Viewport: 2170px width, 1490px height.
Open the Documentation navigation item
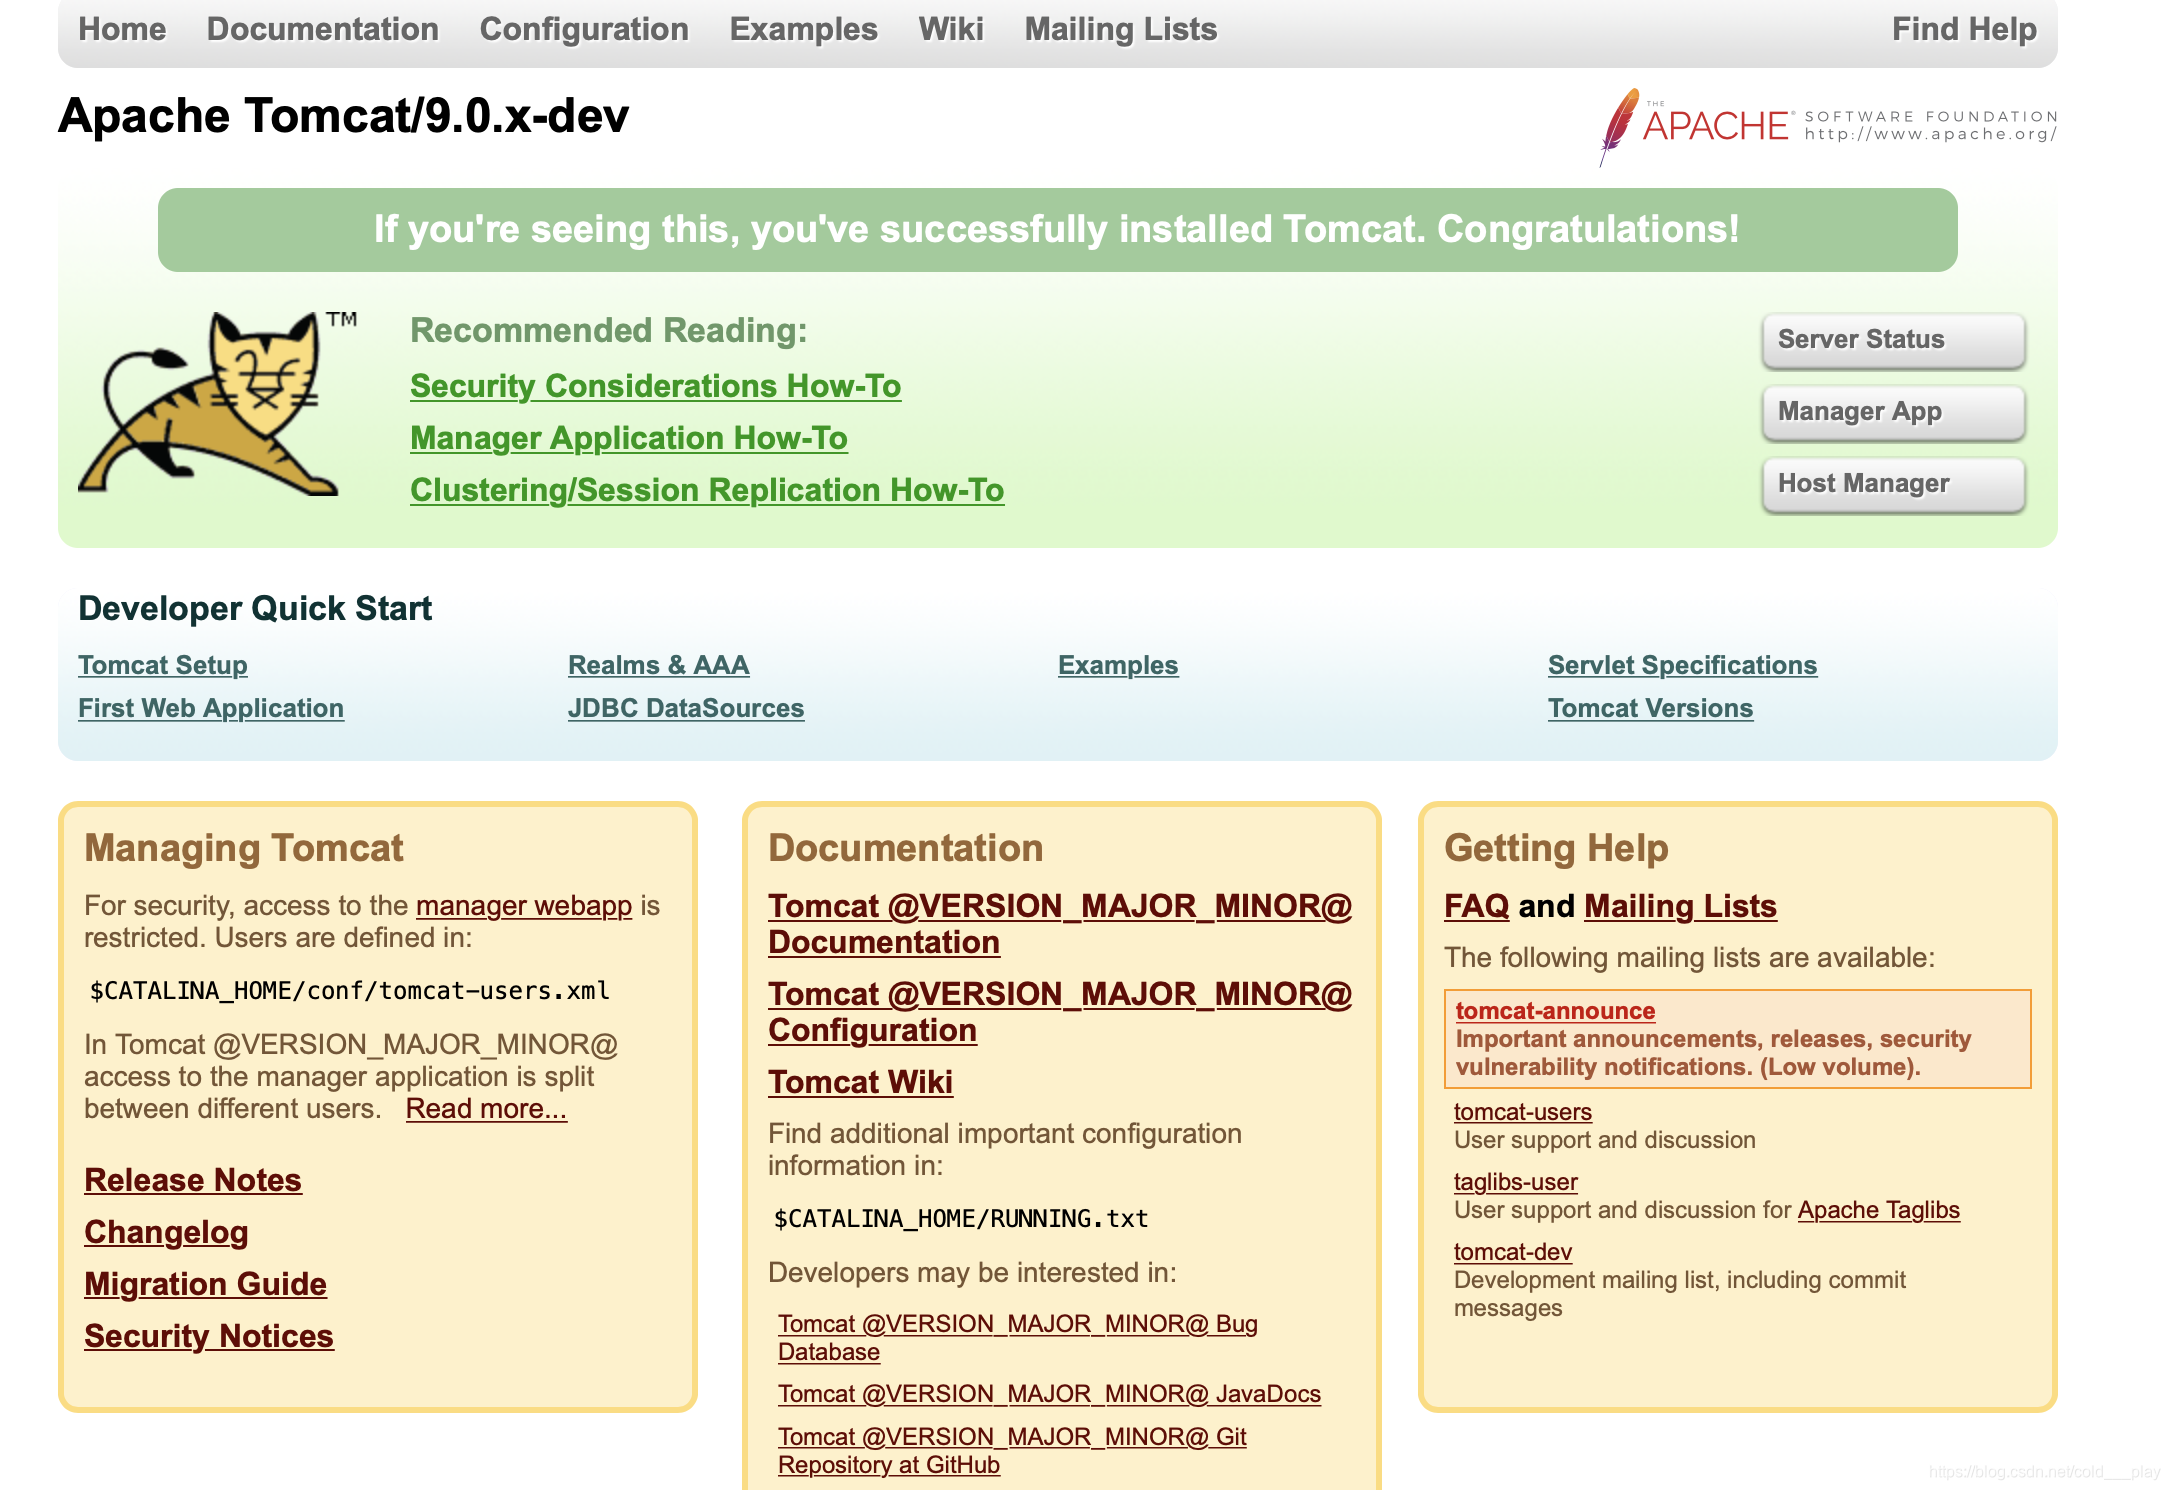click(323, 29)
